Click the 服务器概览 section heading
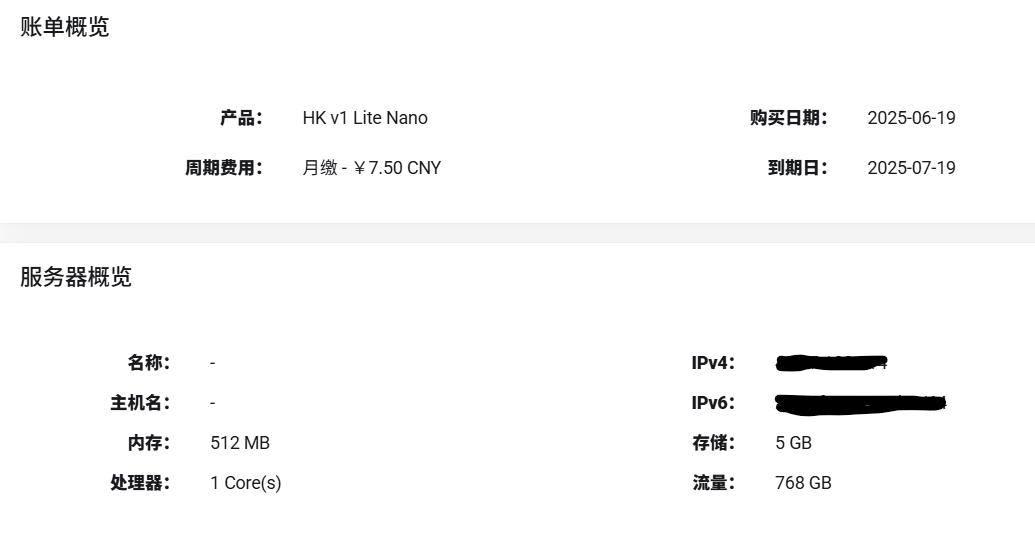Image resolution: width=1035 pixels, height=537 pixels. [x=76, y=277]
